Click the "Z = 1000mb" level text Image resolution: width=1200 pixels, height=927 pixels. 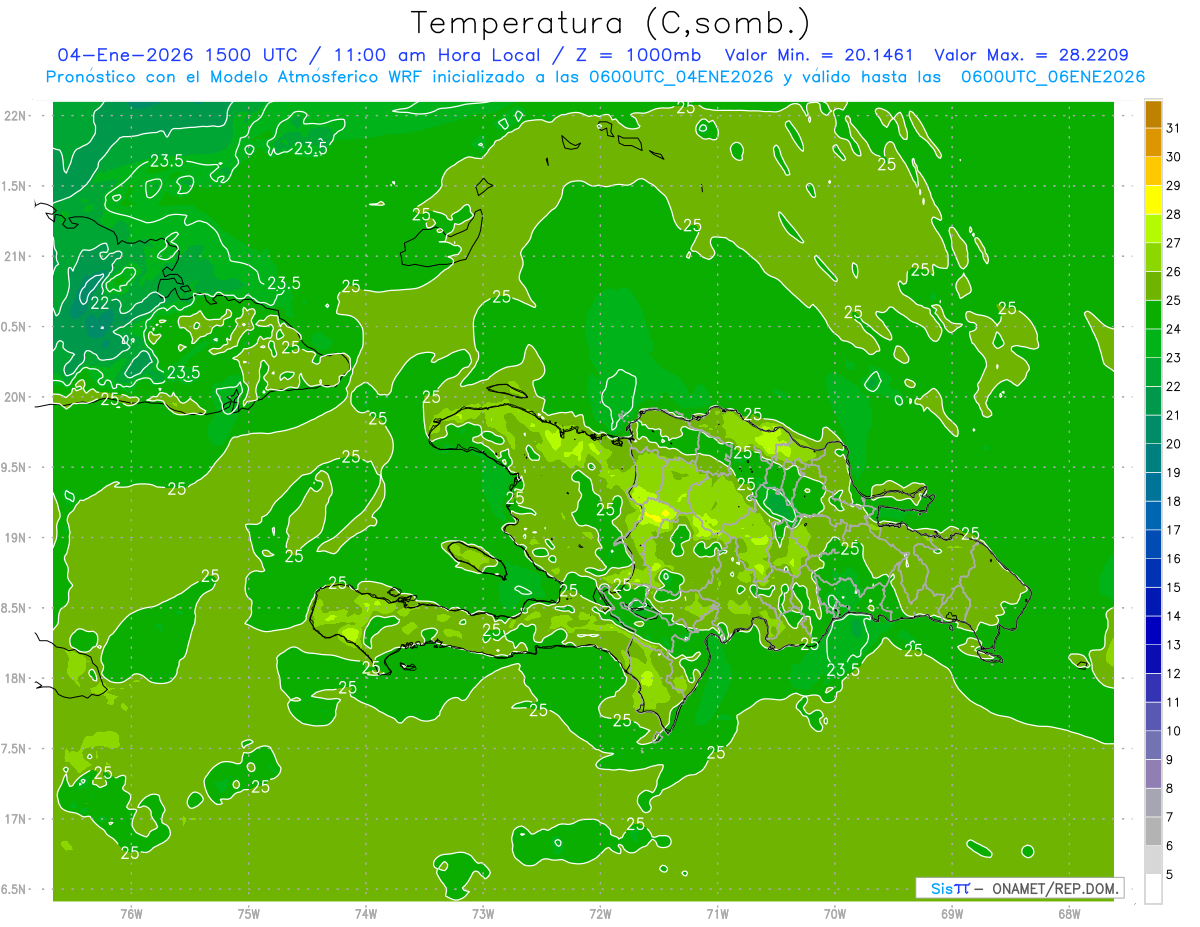point(634,55)
